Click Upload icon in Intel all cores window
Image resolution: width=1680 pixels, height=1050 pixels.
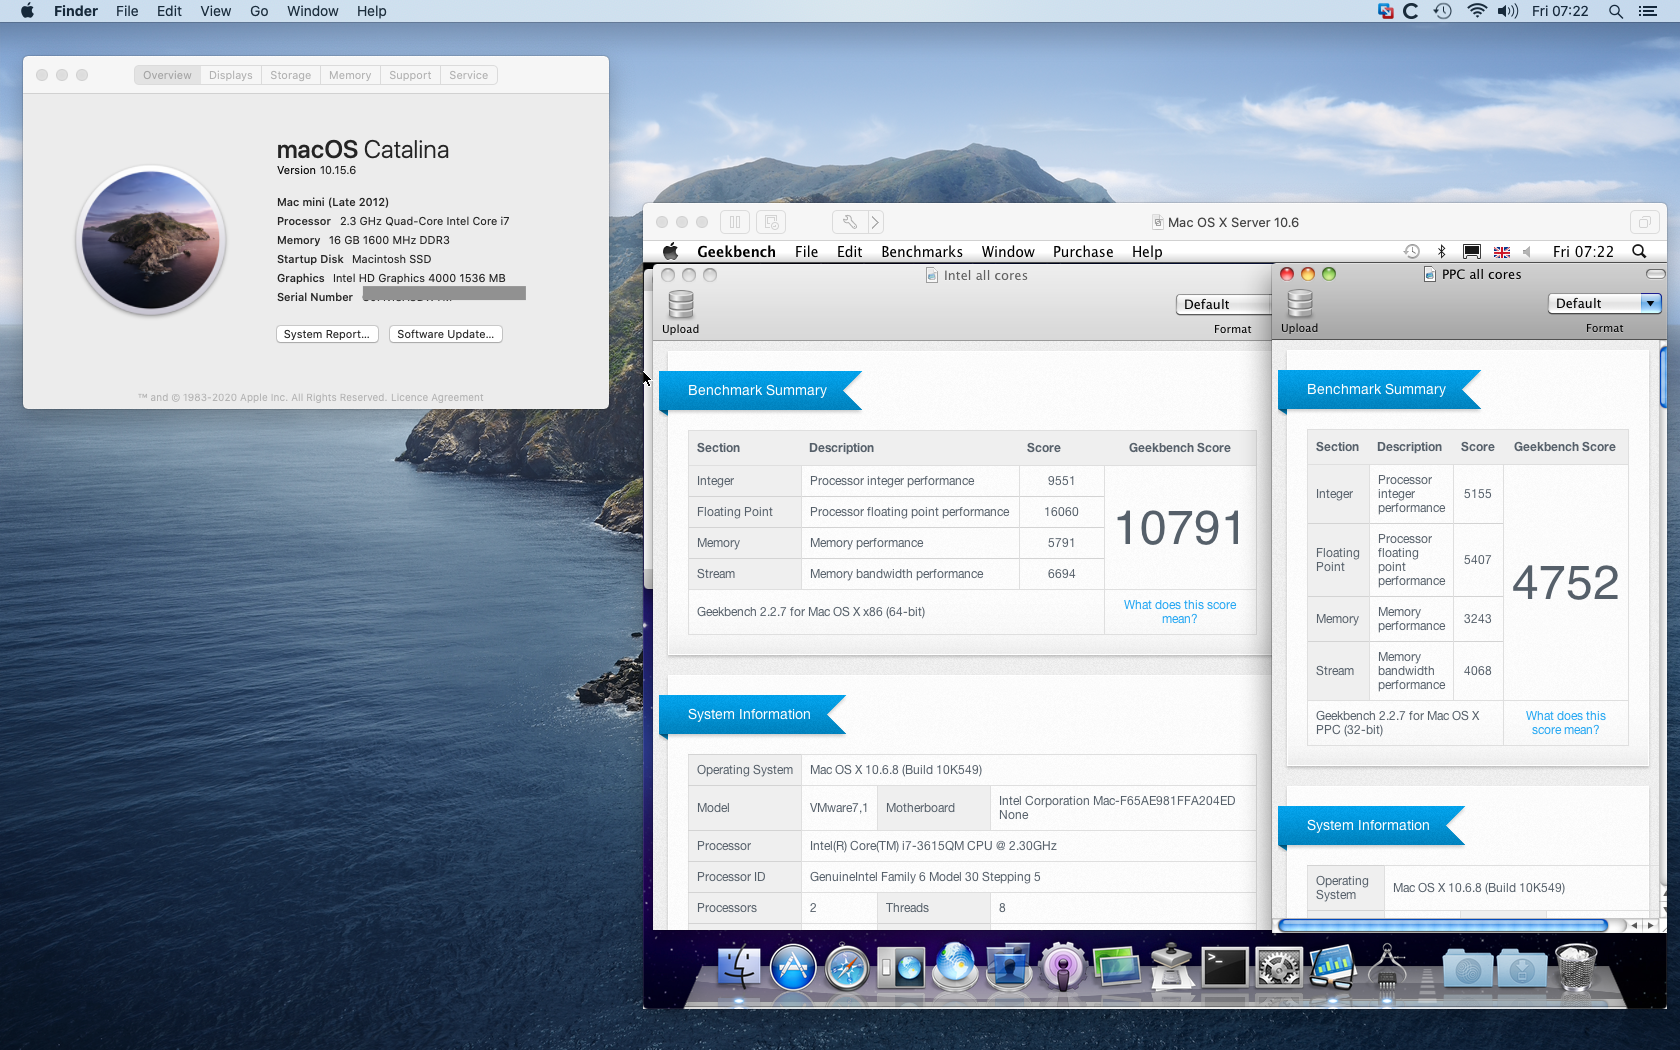point(681,304)
